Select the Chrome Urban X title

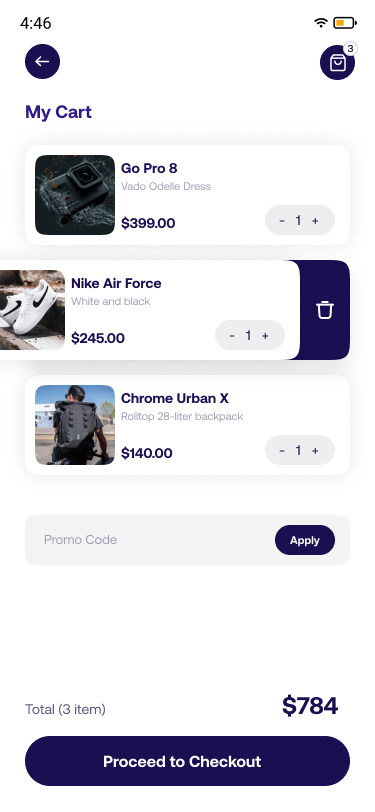coord(175,398)
